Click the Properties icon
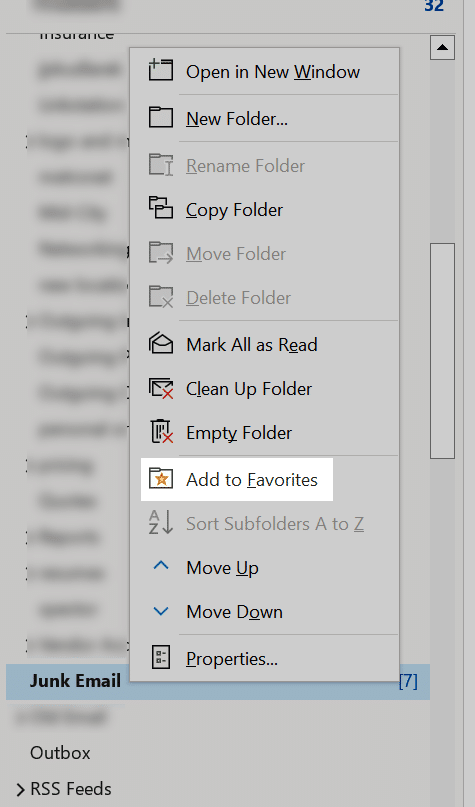The width and height of the screenshot is (475, 807). point(161,657)
